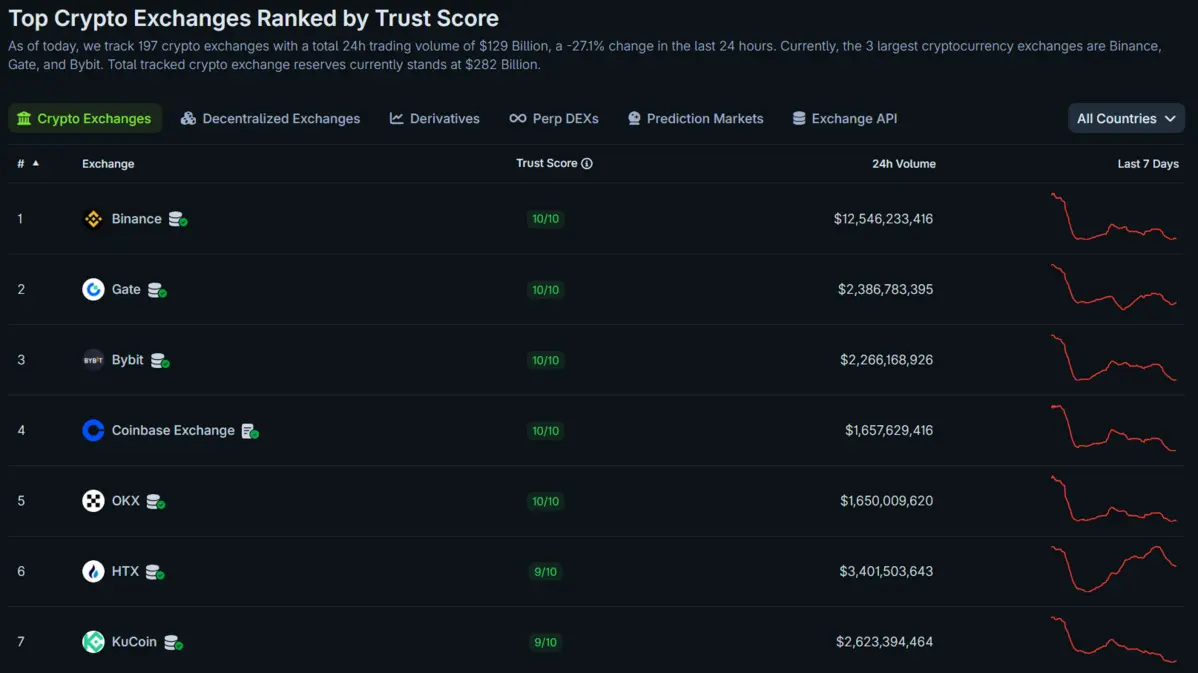Click Binance's proof of reserves icon

pos(177,219)
